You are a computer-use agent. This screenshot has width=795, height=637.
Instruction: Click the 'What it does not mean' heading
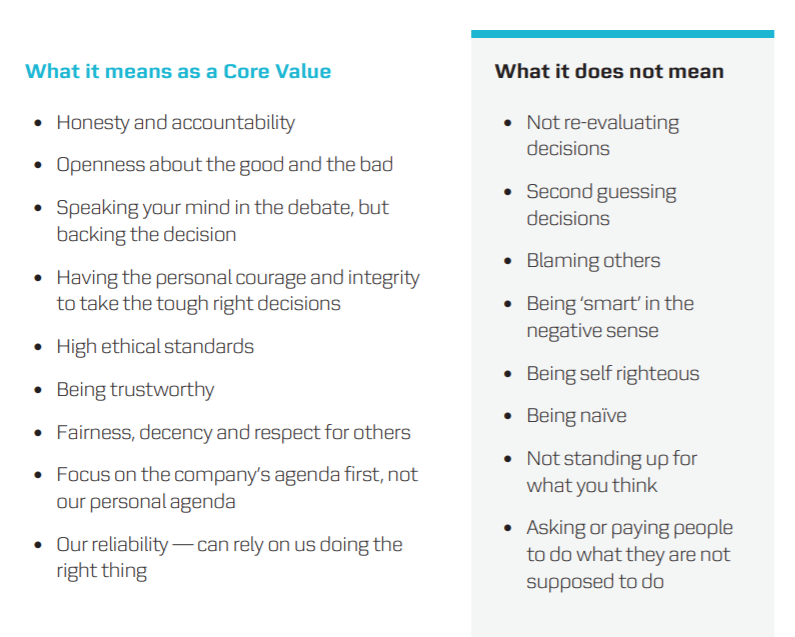click(609, 71)
